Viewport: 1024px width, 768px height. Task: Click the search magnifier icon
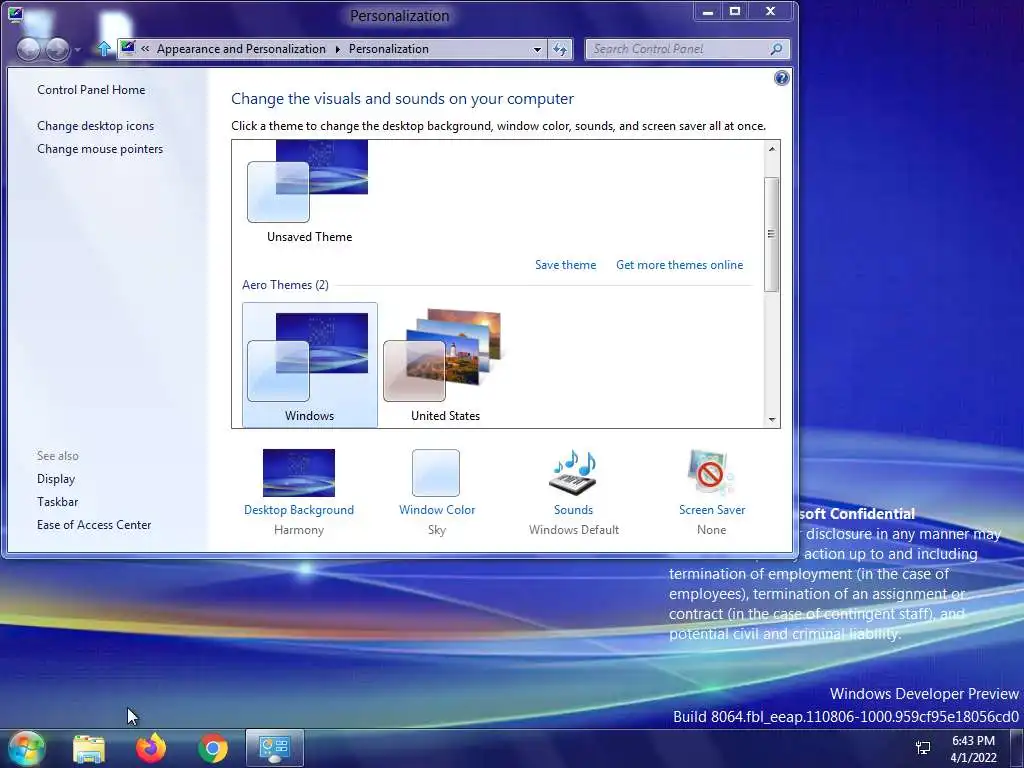[776, 49]
